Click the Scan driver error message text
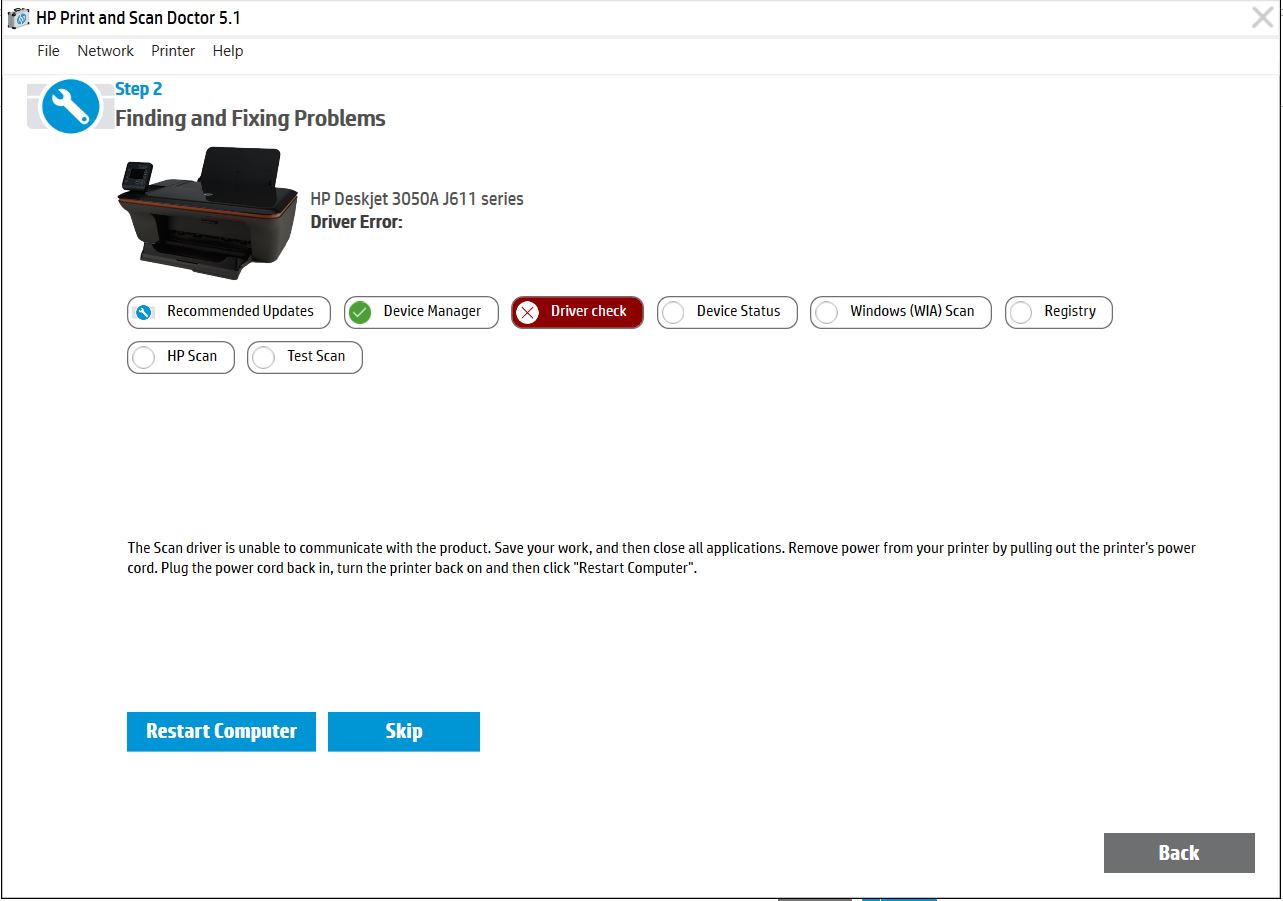The height and width of the screenshot is (901, 1283). (x=661, y=559)
